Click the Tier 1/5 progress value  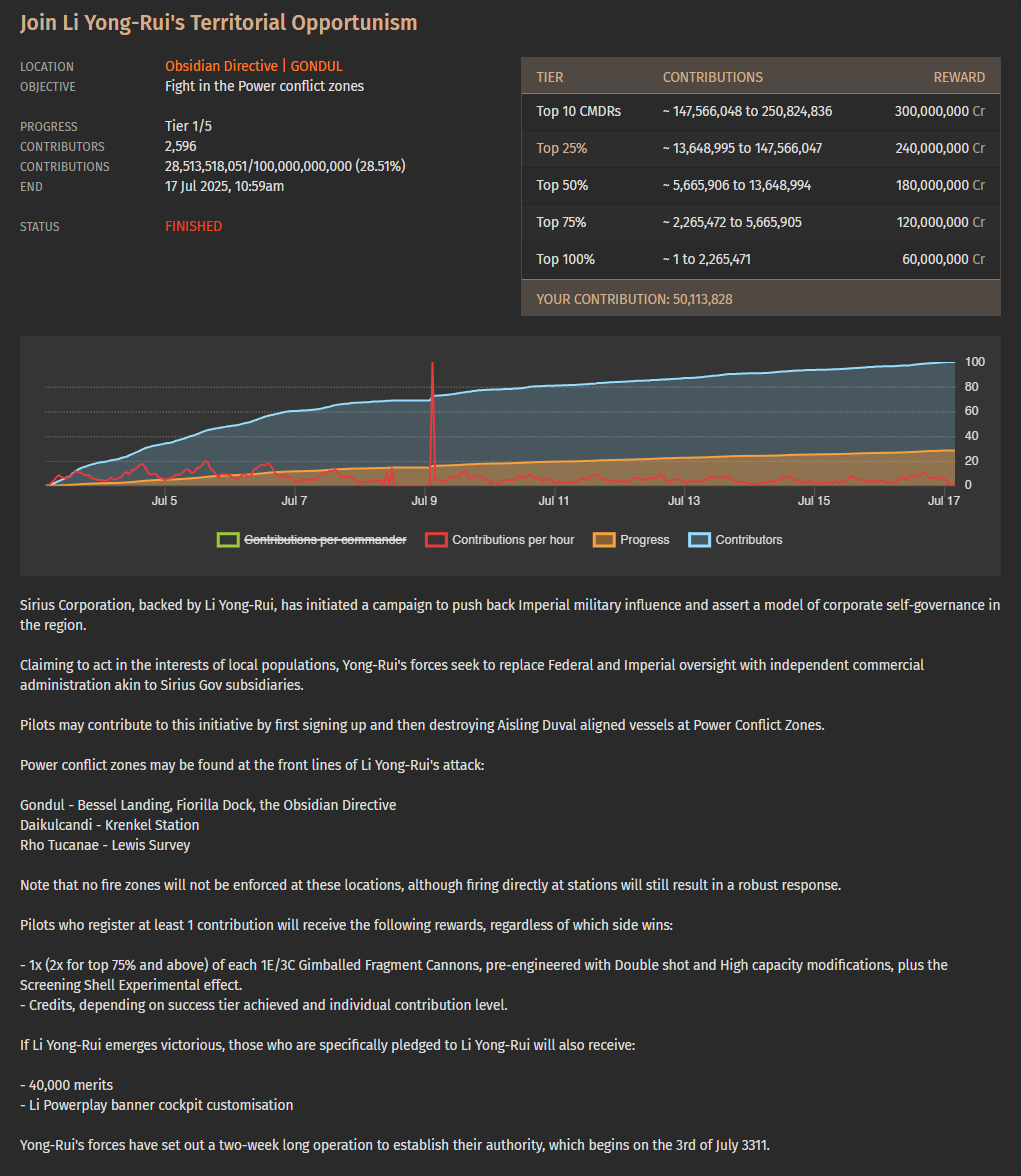tap(188, 126)
